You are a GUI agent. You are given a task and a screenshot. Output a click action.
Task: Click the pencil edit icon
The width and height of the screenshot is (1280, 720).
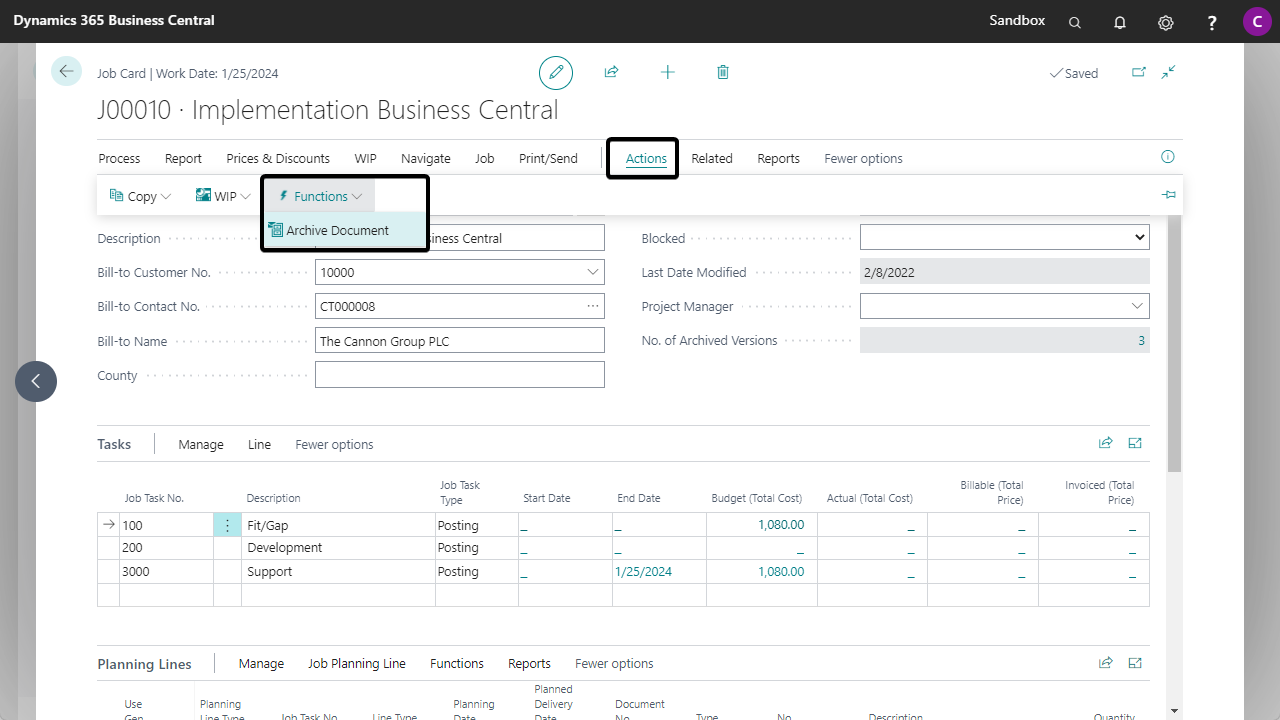pos(556,73)
